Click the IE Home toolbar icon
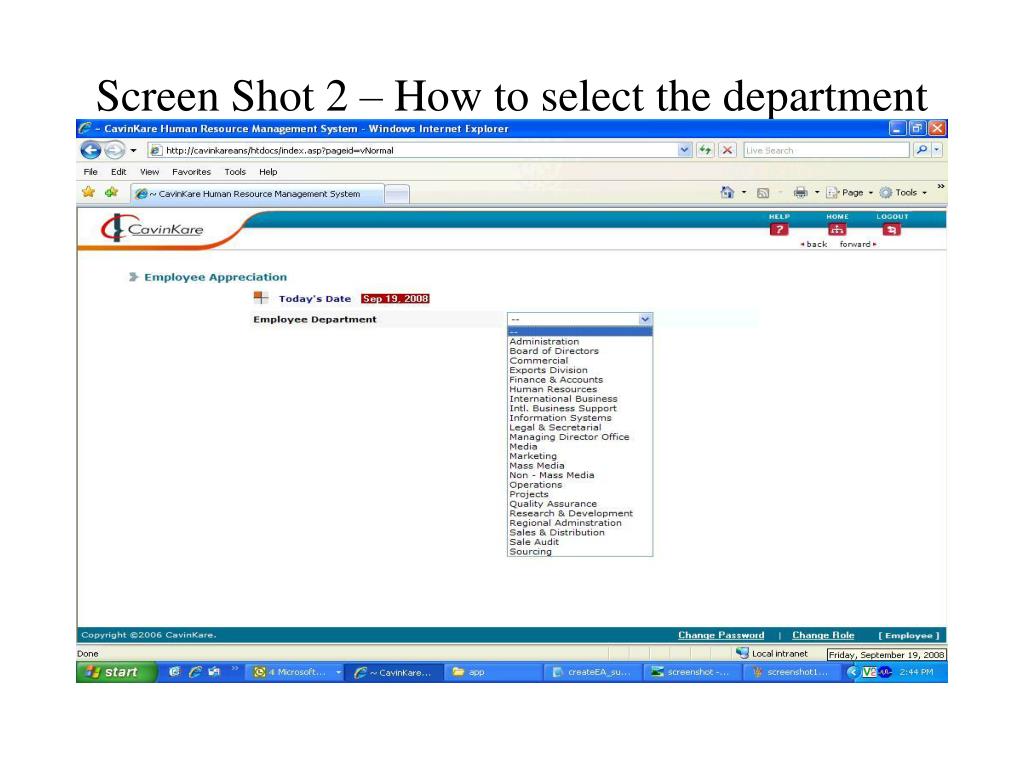The height and width of the screenshot is (768, 1024). pos(727,193)
